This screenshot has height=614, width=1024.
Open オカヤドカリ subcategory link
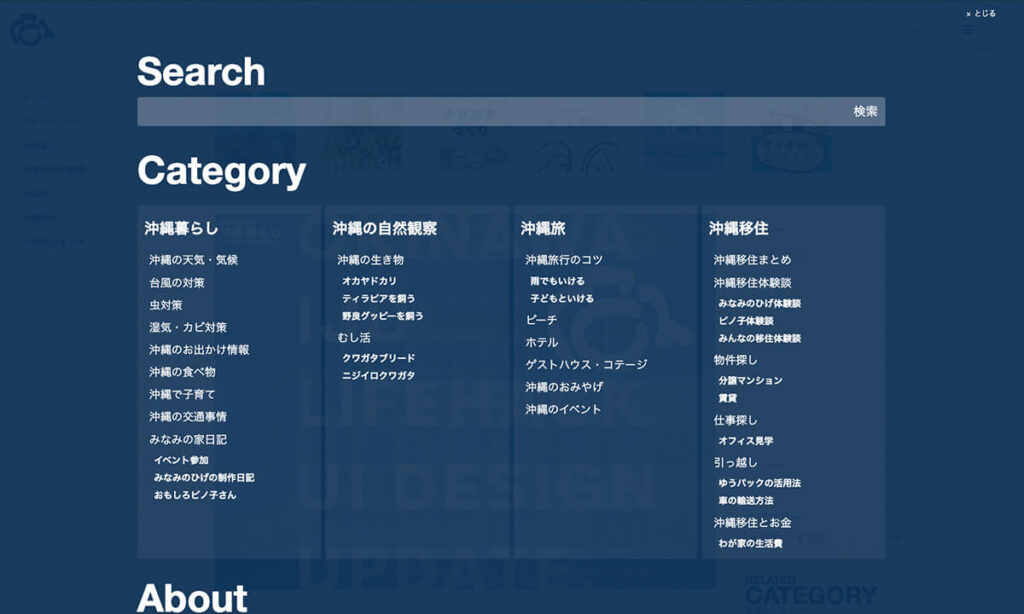pyautogui.click(x=369, y=282)
